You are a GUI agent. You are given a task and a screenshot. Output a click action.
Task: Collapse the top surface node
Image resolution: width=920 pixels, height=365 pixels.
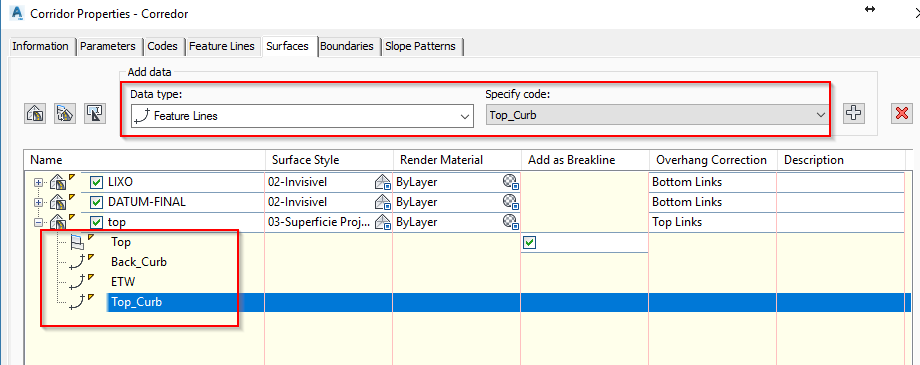(x=39, y=222)
